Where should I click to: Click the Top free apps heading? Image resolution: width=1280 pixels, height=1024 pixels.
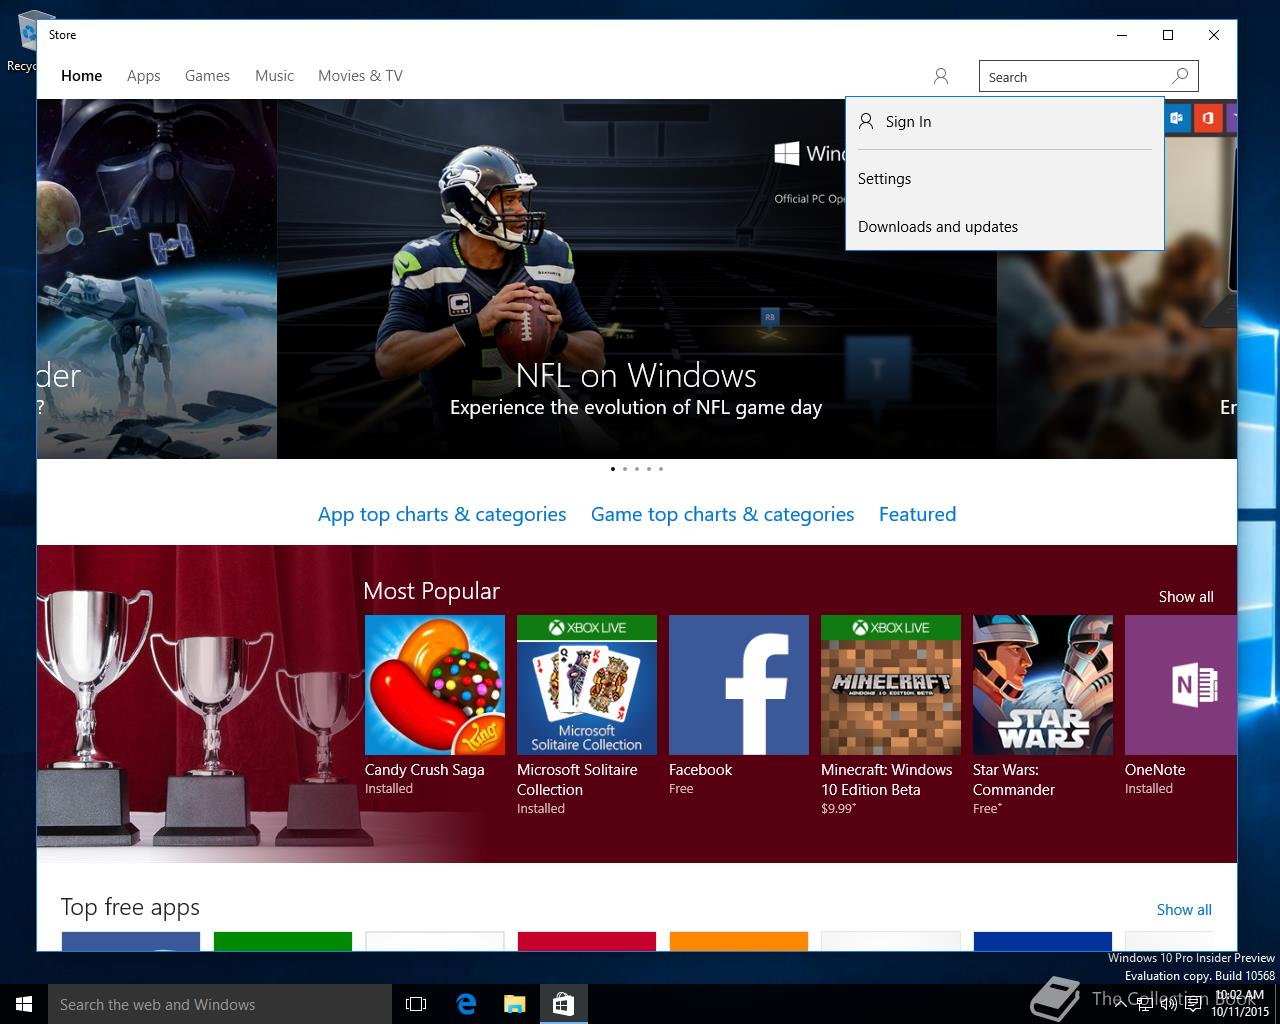click(130, 907)
